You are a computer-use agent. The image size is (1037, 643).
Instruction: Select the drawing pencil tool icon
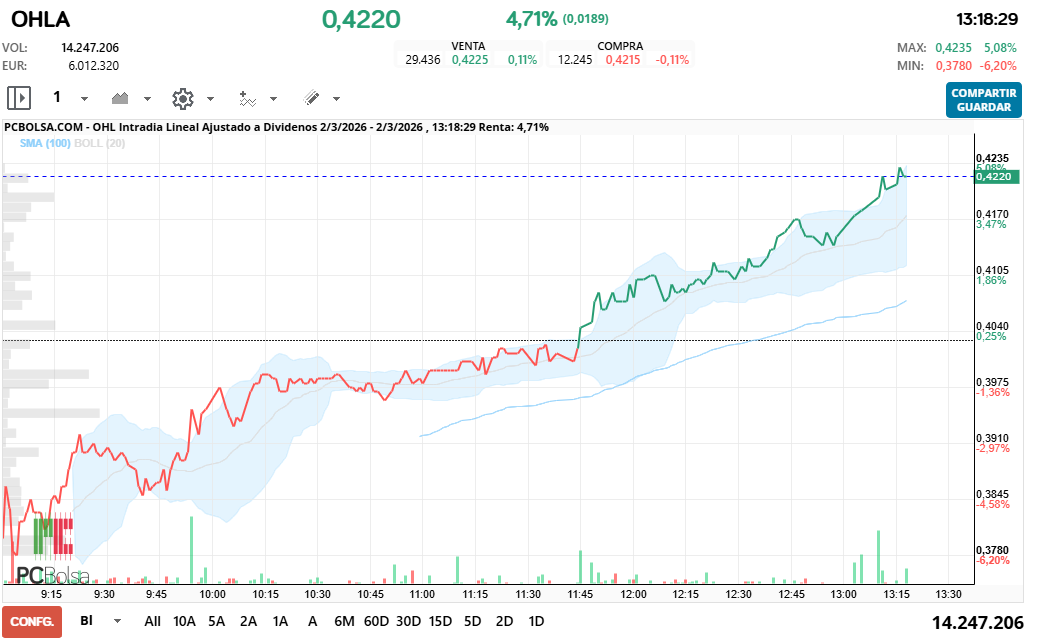[311, 98]
